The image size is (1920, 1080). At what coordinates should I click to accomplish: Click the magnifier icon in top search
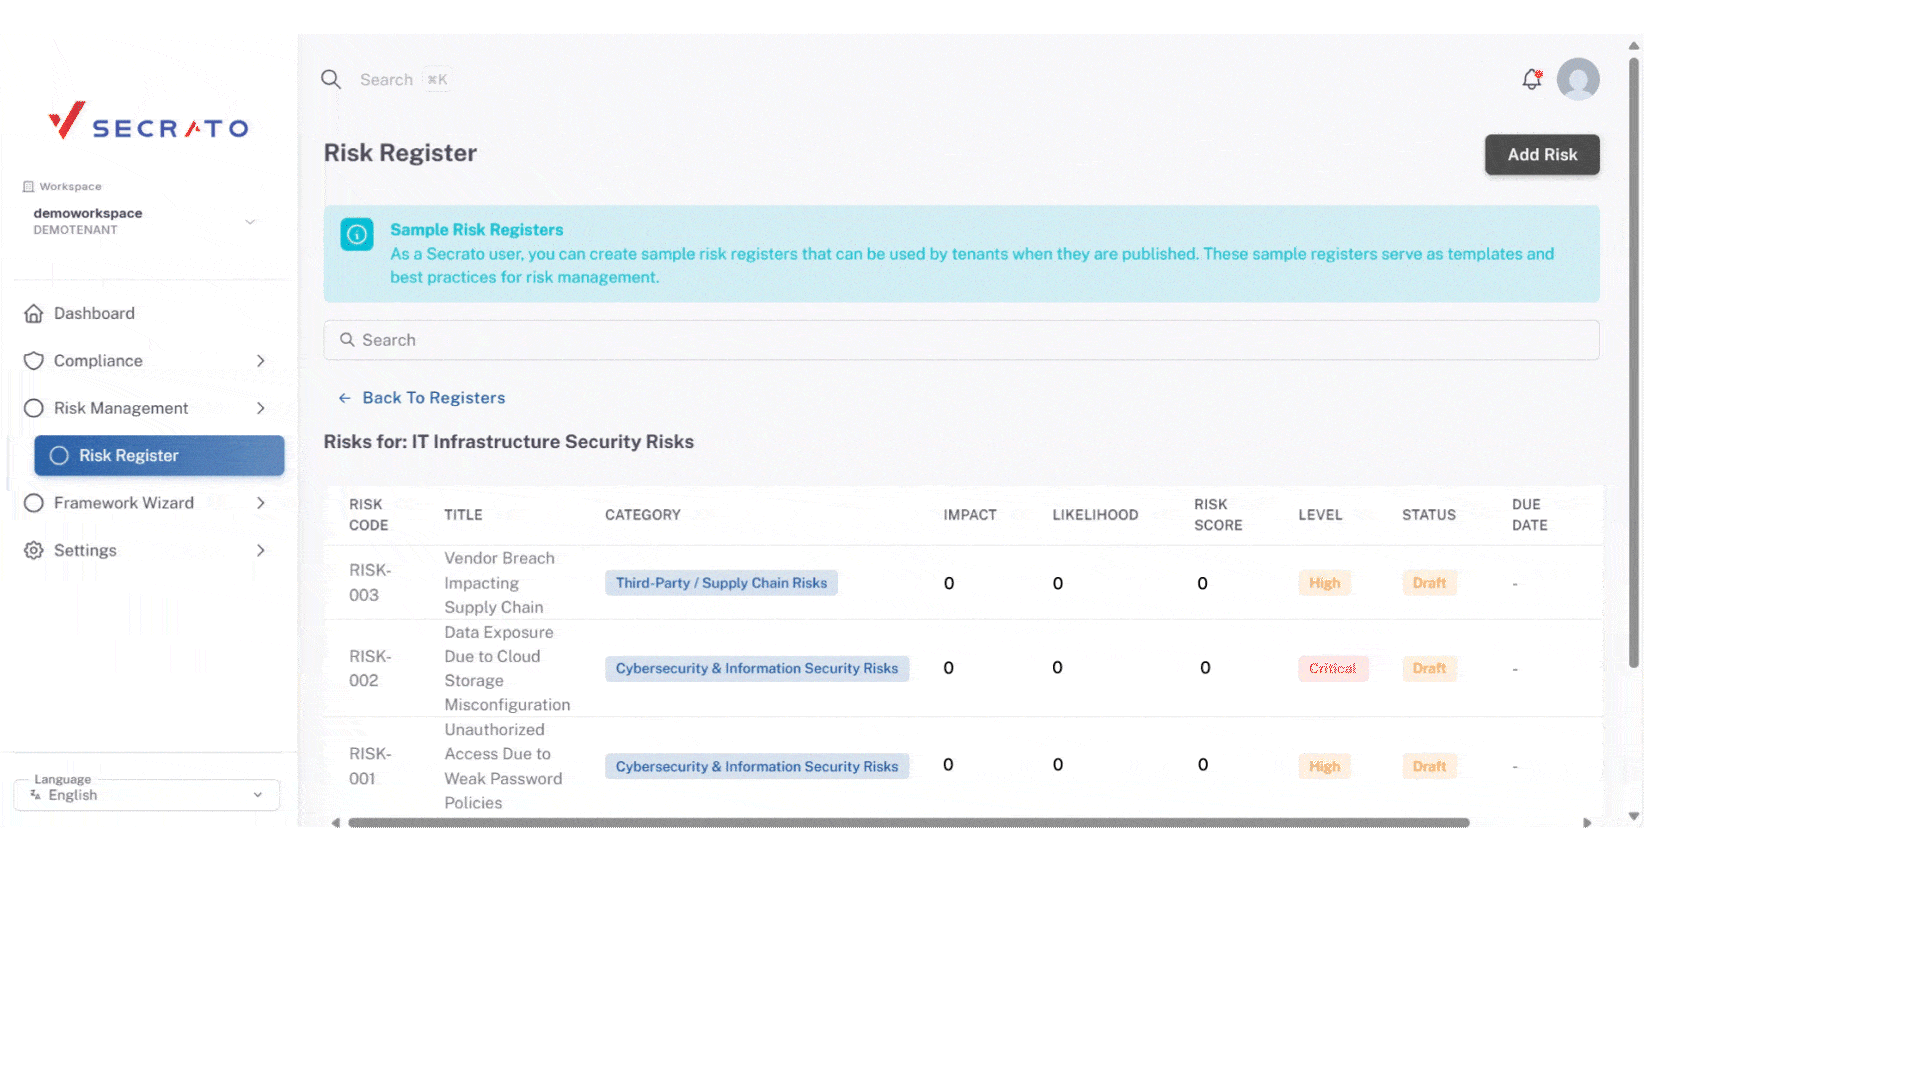(x=331, y=79)
